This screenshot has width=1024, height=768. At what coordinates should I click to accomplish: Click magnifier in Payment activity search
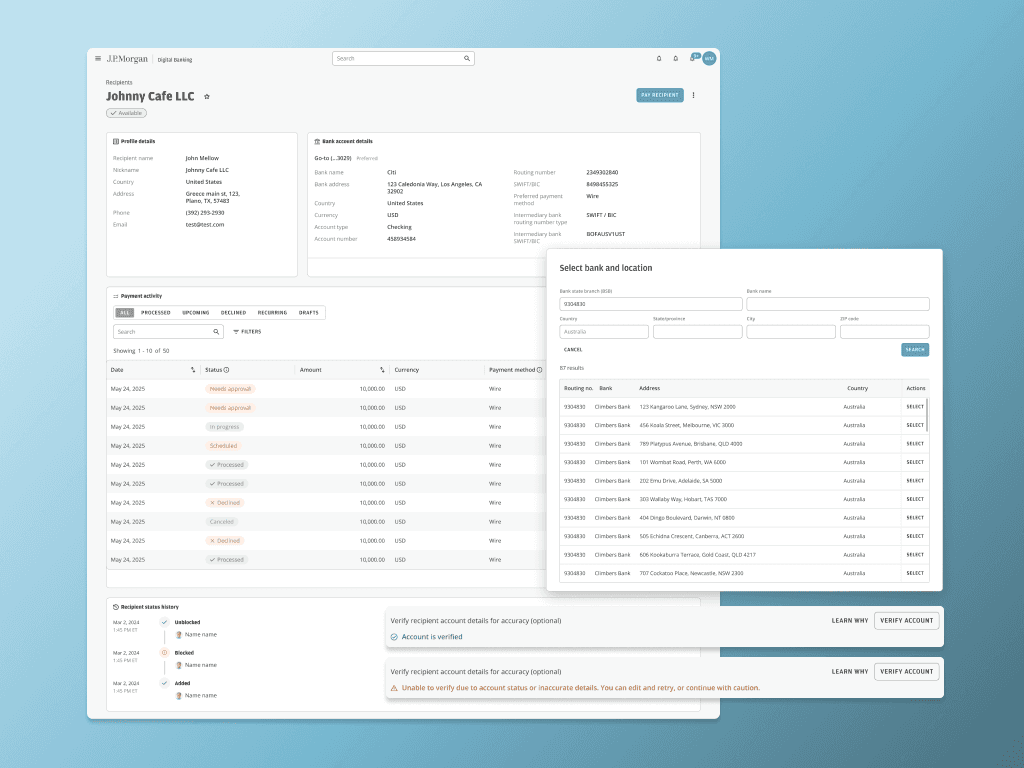216,332
